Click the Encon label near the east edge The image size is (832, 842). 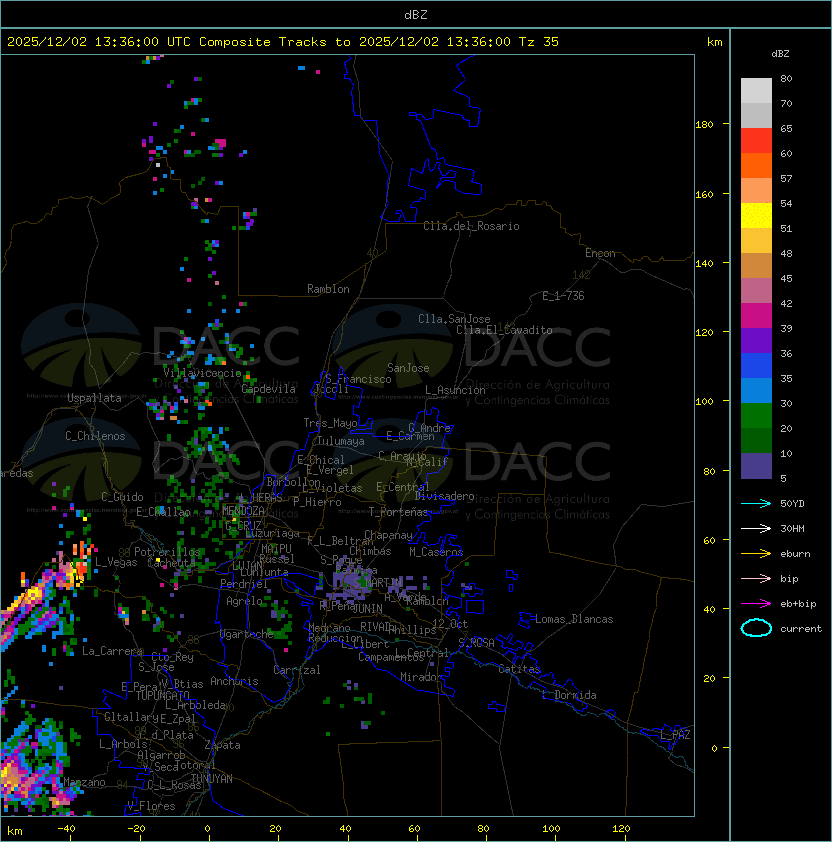[x=600, y=253]
